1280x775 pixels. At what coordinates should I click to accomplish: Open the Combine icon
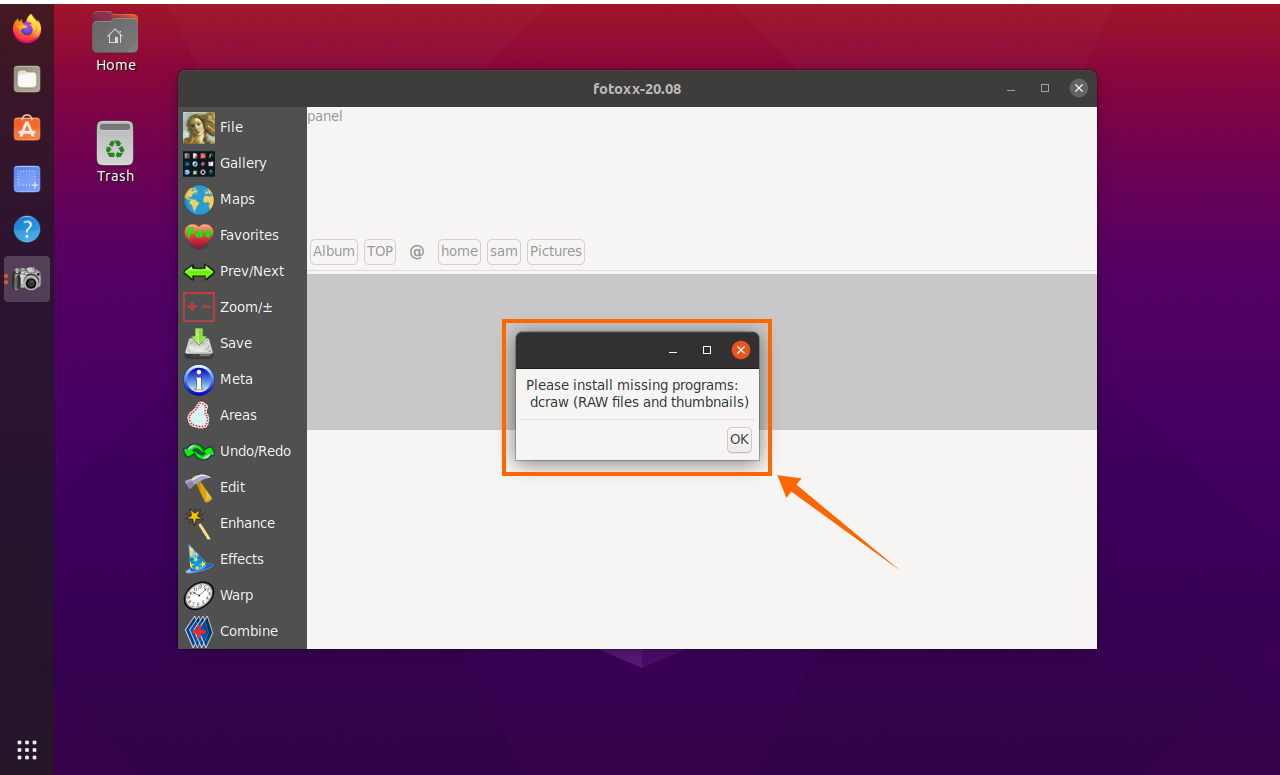(x=199, y=631)
